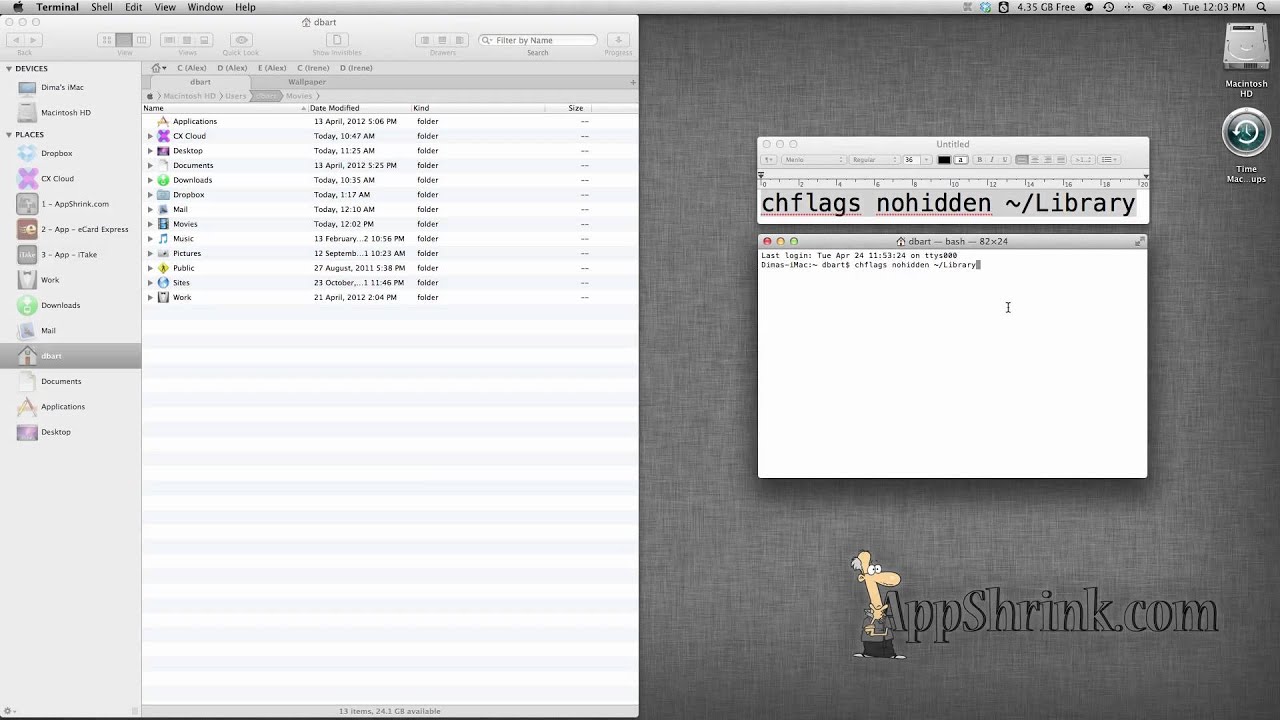Open the E (Alex) favorite shortcut
The height and width of the screenshot is (720, 1280).
point(272,68)
